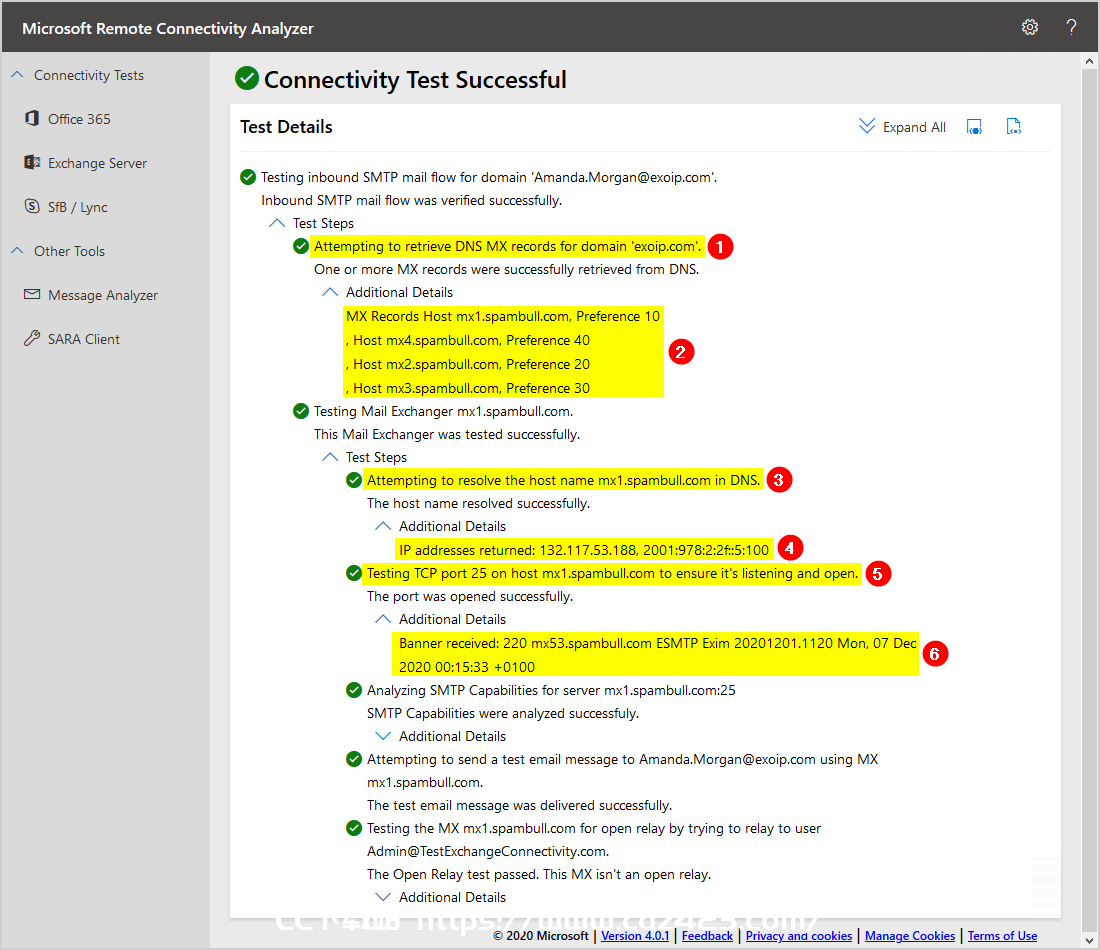Click the green check beside retrieve DNS MX records
This screenshot has height=950, width=1100.
(x=301, y=246)
